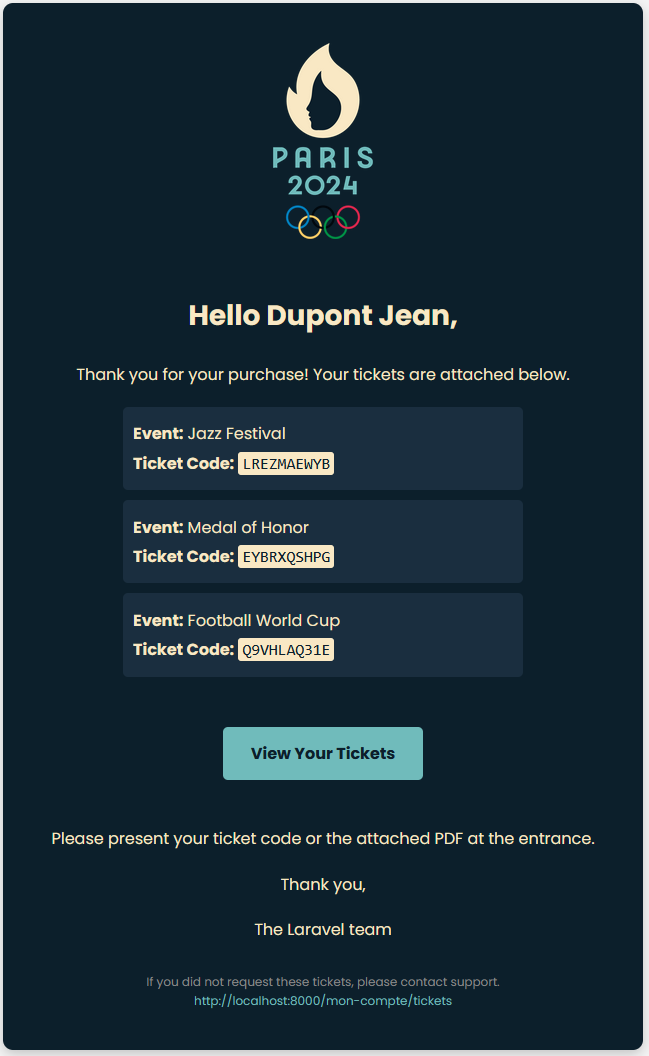
Task: Click Event label for Football World Cup
Action: (158, 620)
